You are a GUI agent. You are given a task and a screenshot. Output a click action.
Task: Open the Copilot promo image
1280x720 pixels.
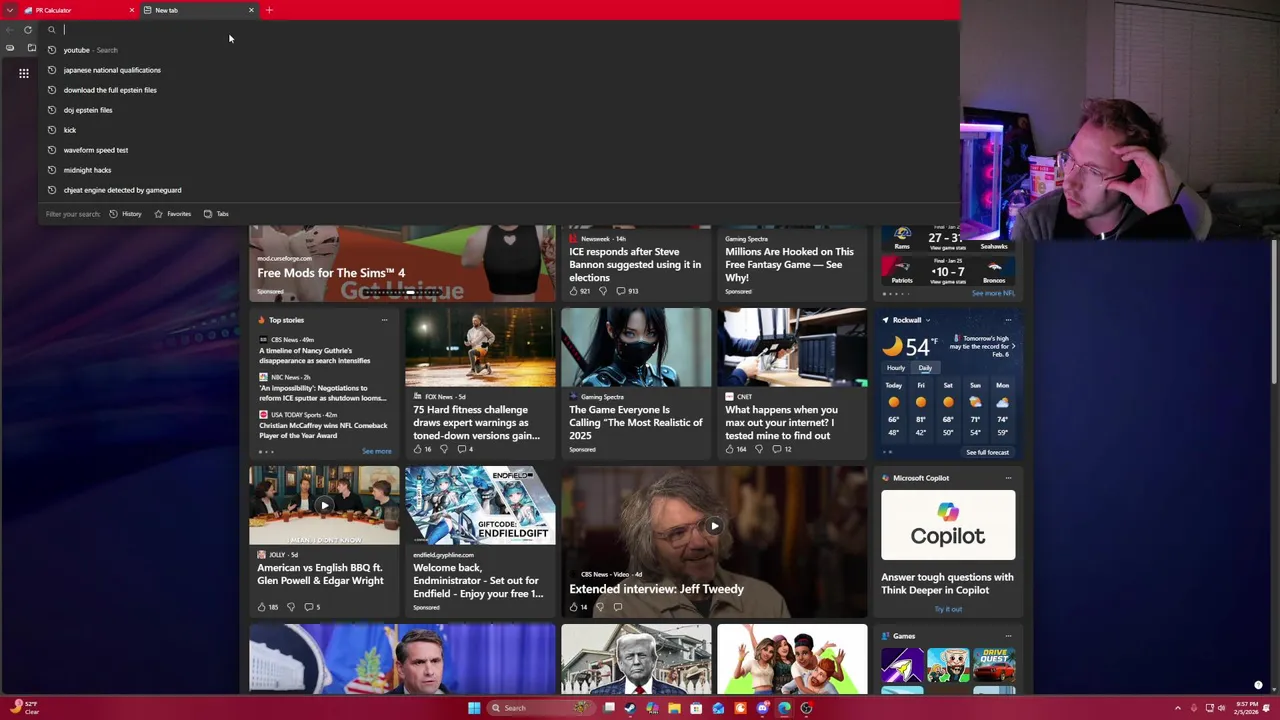(948, 525)
